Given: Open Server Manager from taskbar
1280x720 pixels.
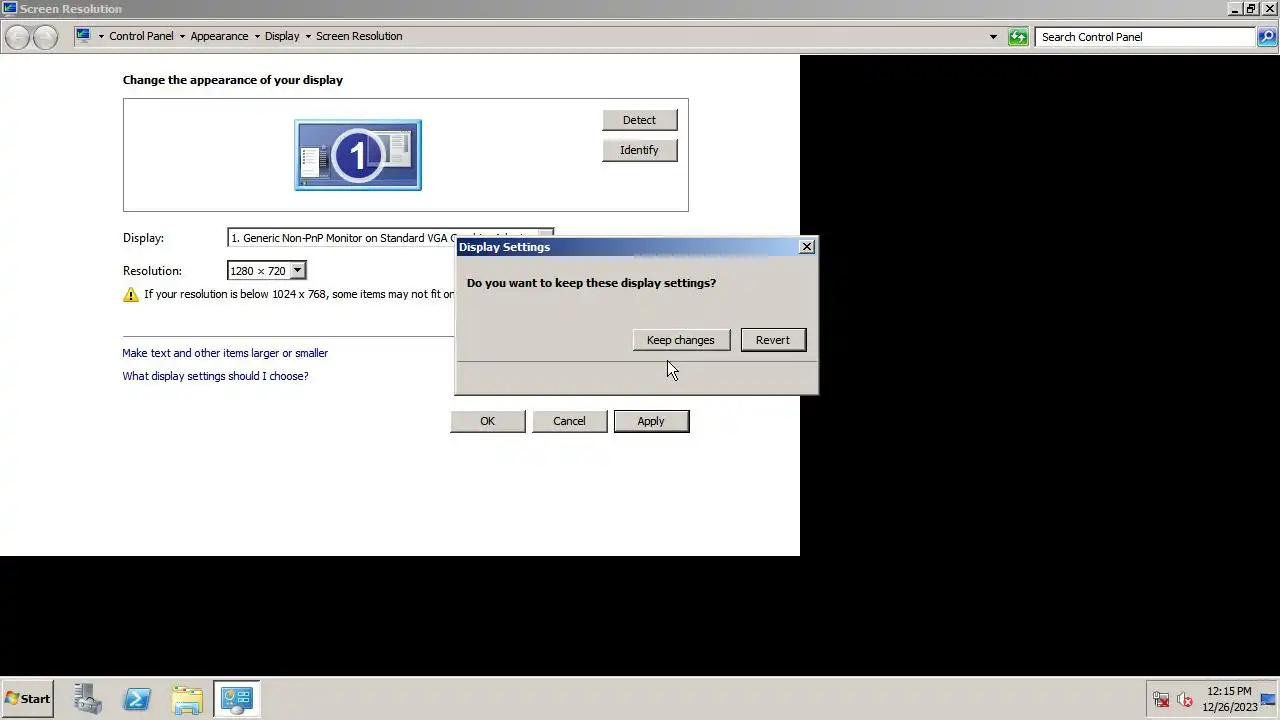Looking at the screenshot, I should [x=88, y=699].
